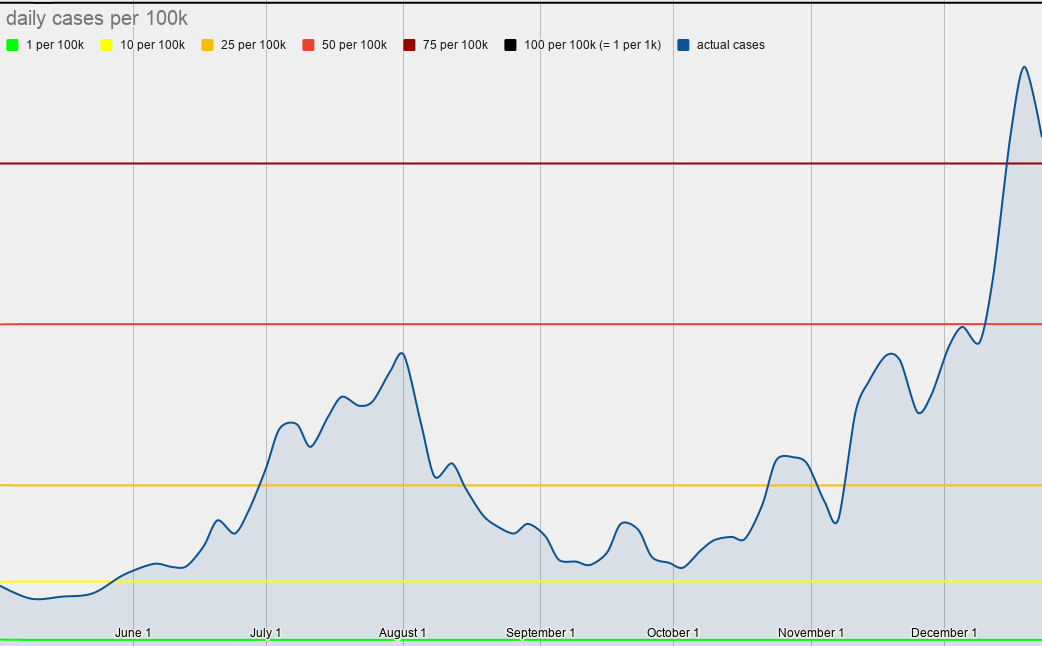Screen dimensions: 1042x646
Task: Click the green 1 per 100k legend swatch
Action: tap(12, 45)
